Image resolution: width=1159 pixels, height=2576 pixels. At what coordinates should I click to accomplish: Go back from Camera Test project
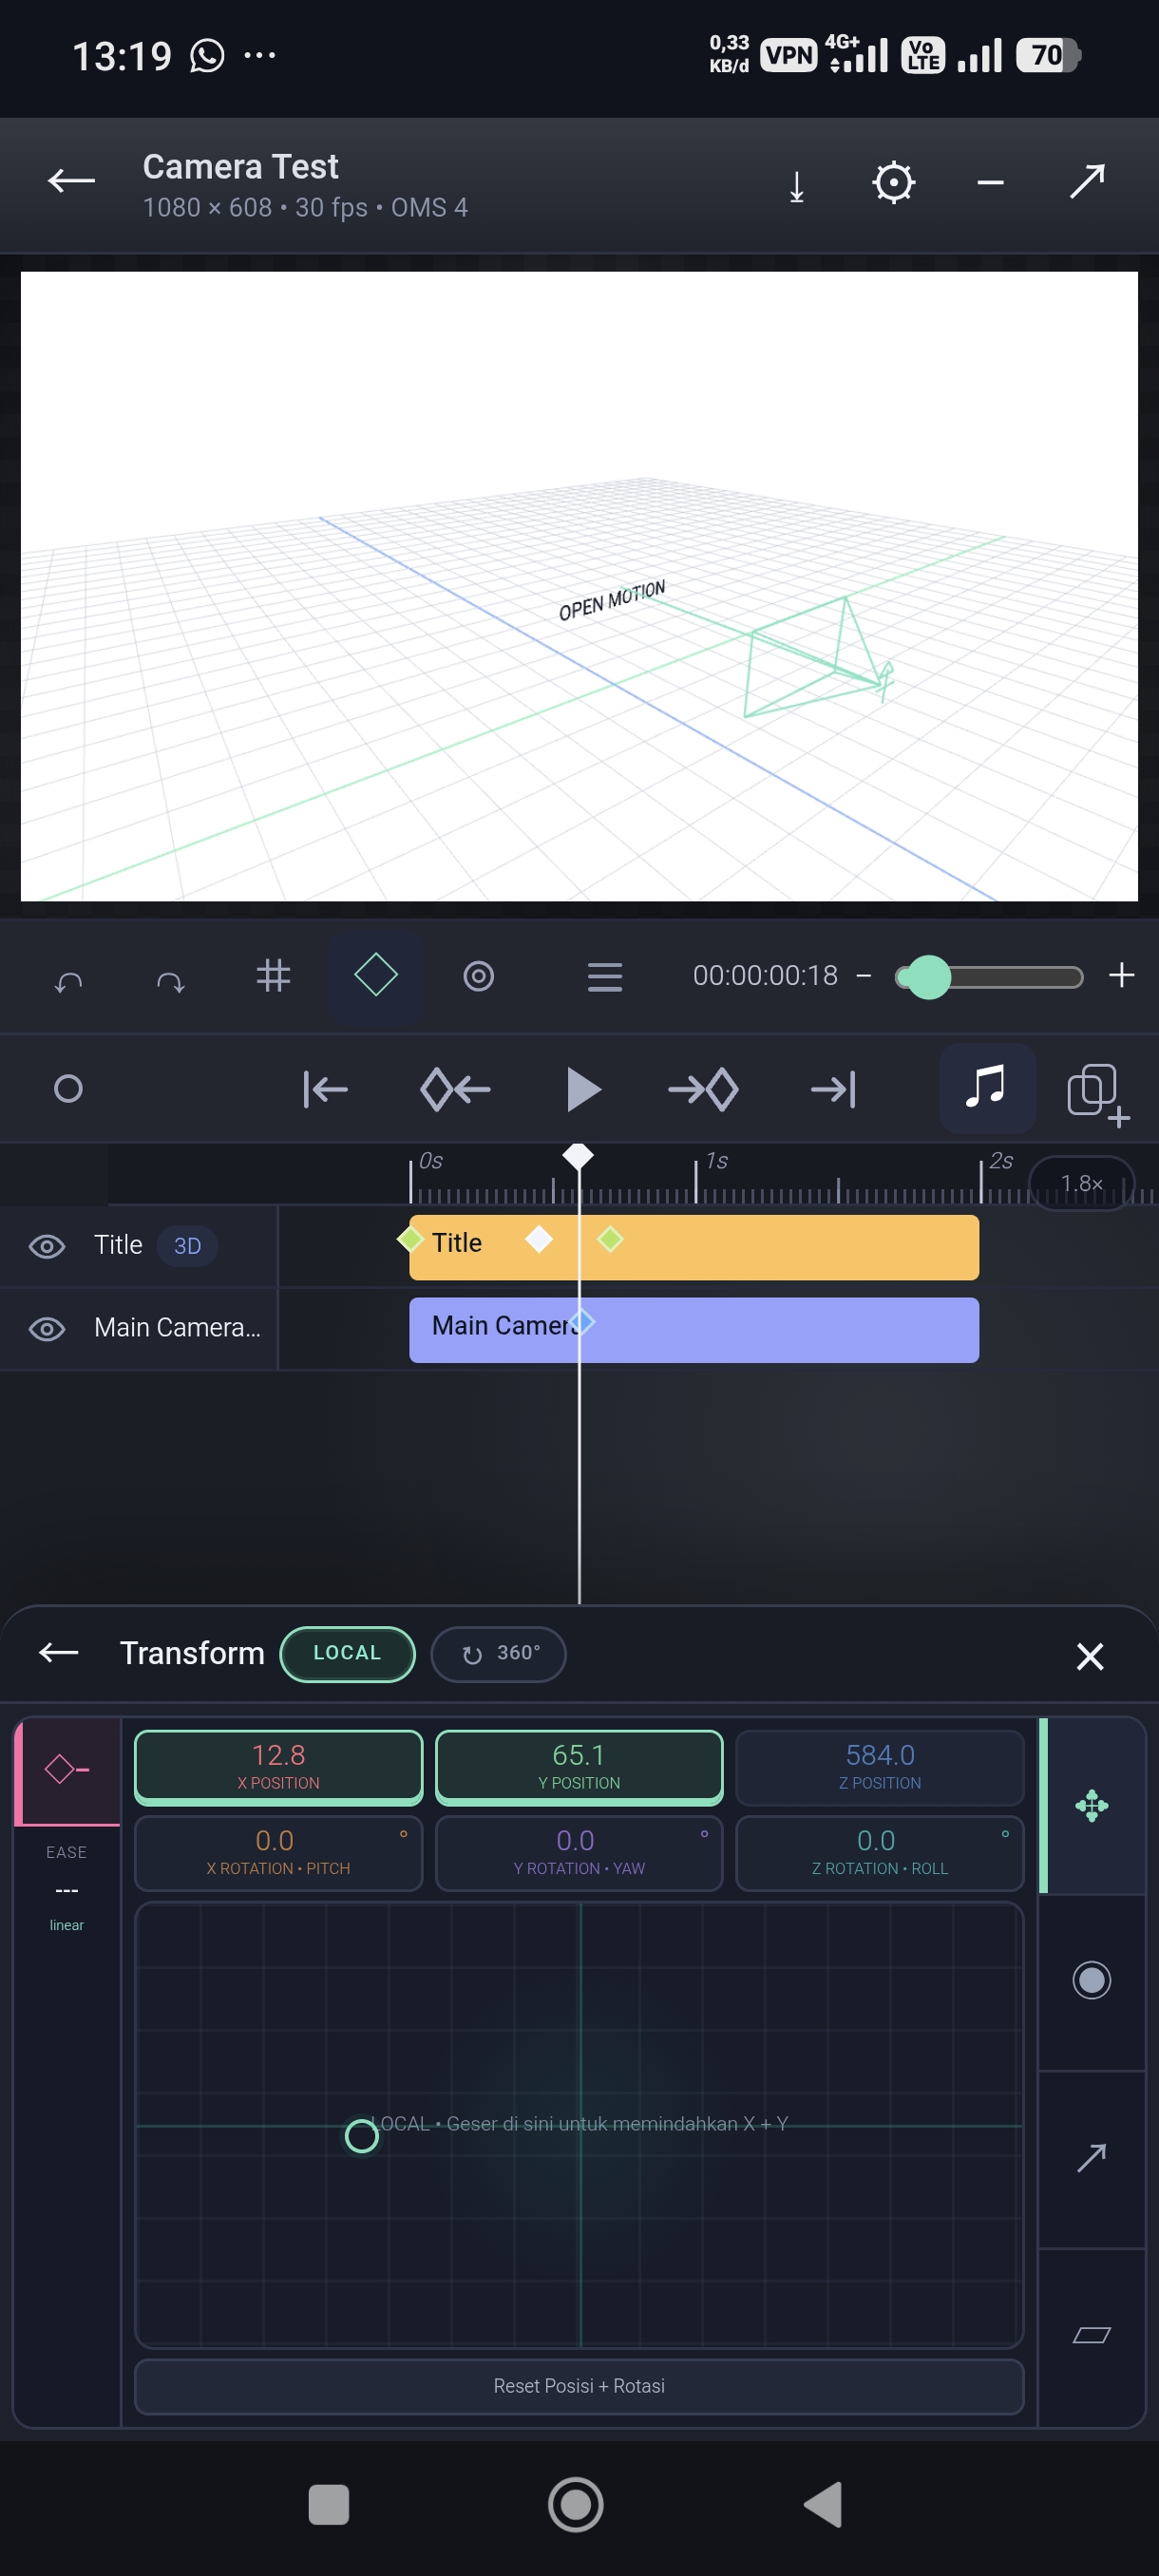[71, 181]
